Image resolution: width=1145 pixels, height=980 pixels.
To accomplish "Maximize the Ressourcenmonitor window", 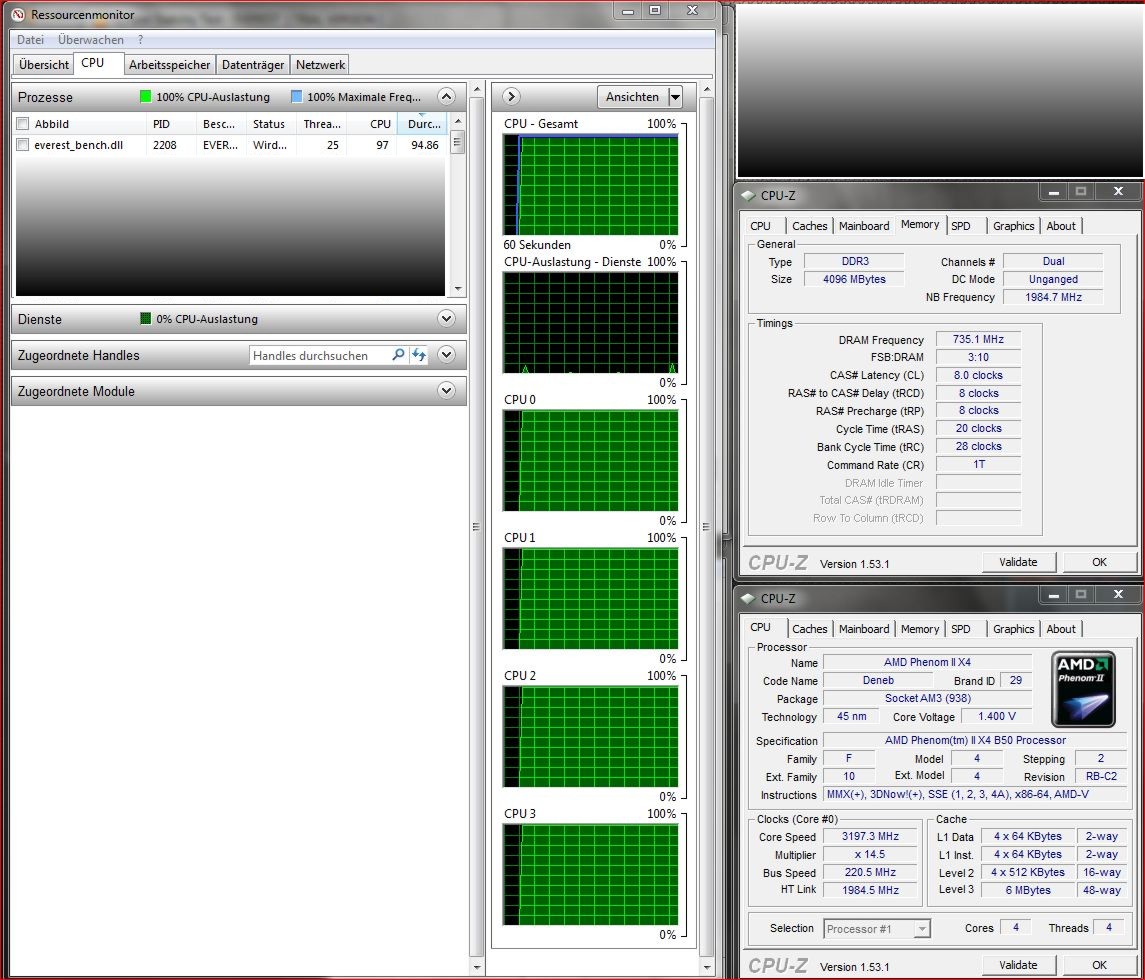I will [655, 10].
